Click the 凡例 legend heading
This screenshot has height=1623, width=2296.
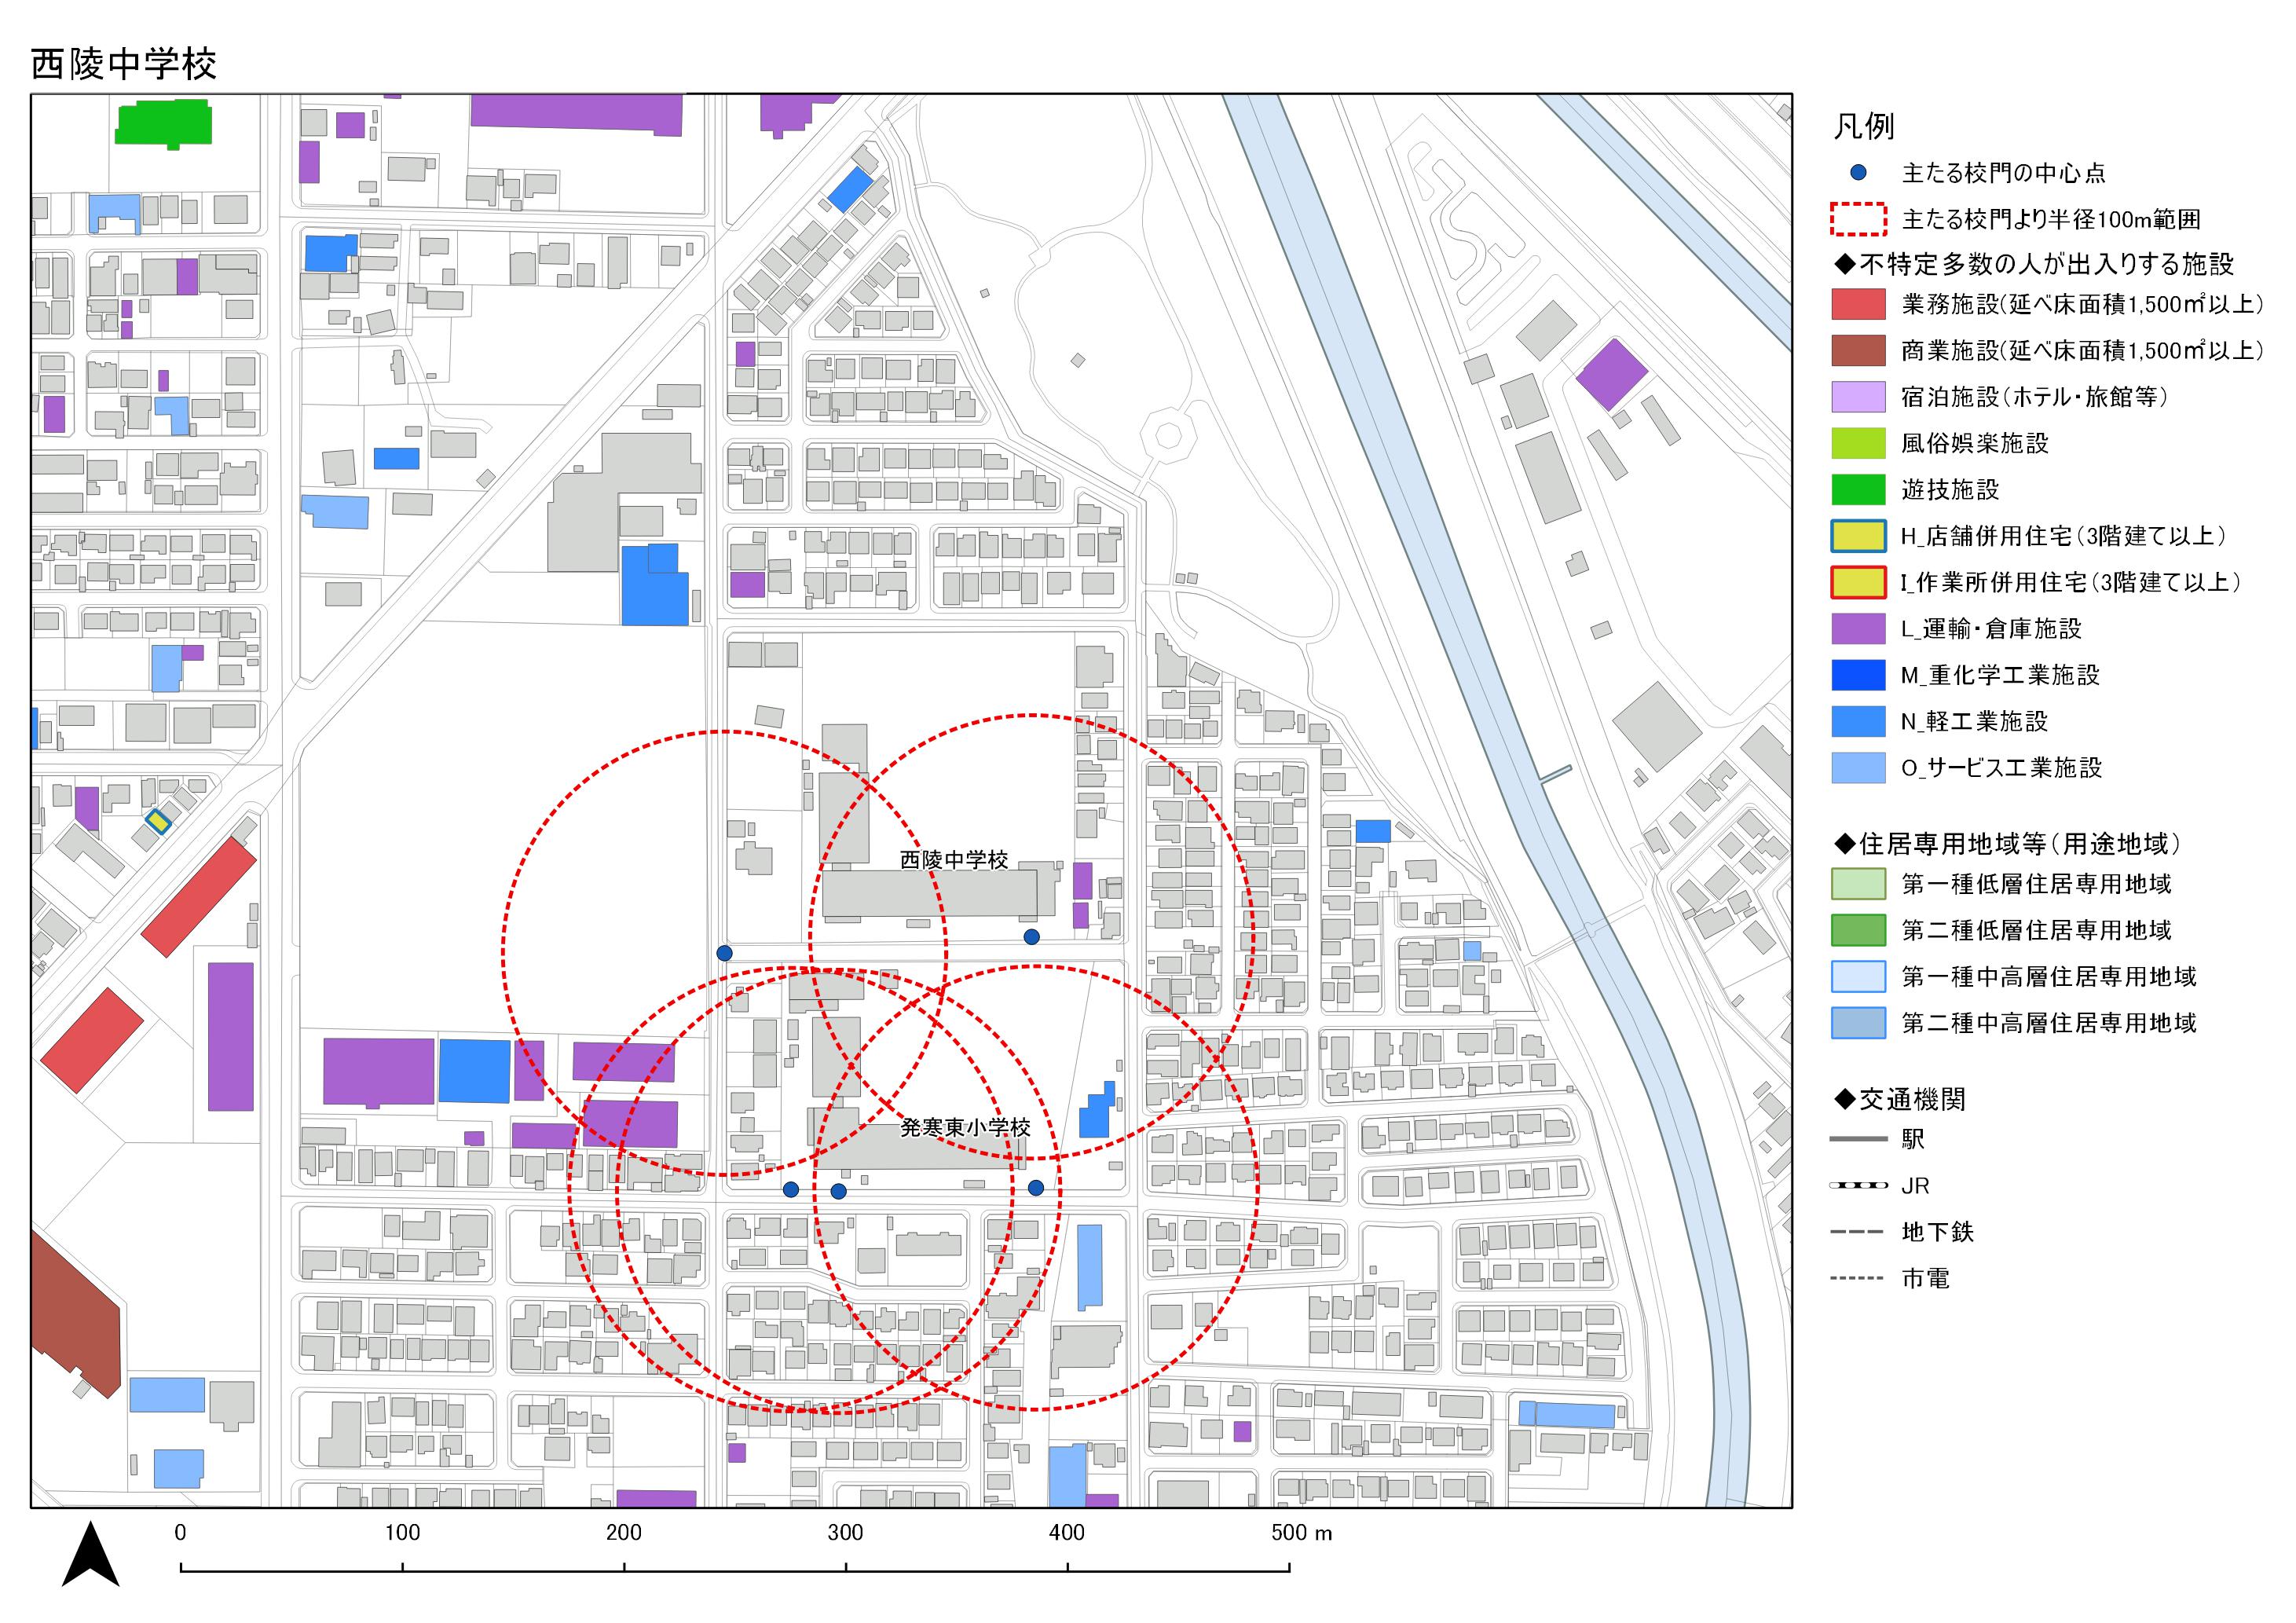tap(1864, 126)
